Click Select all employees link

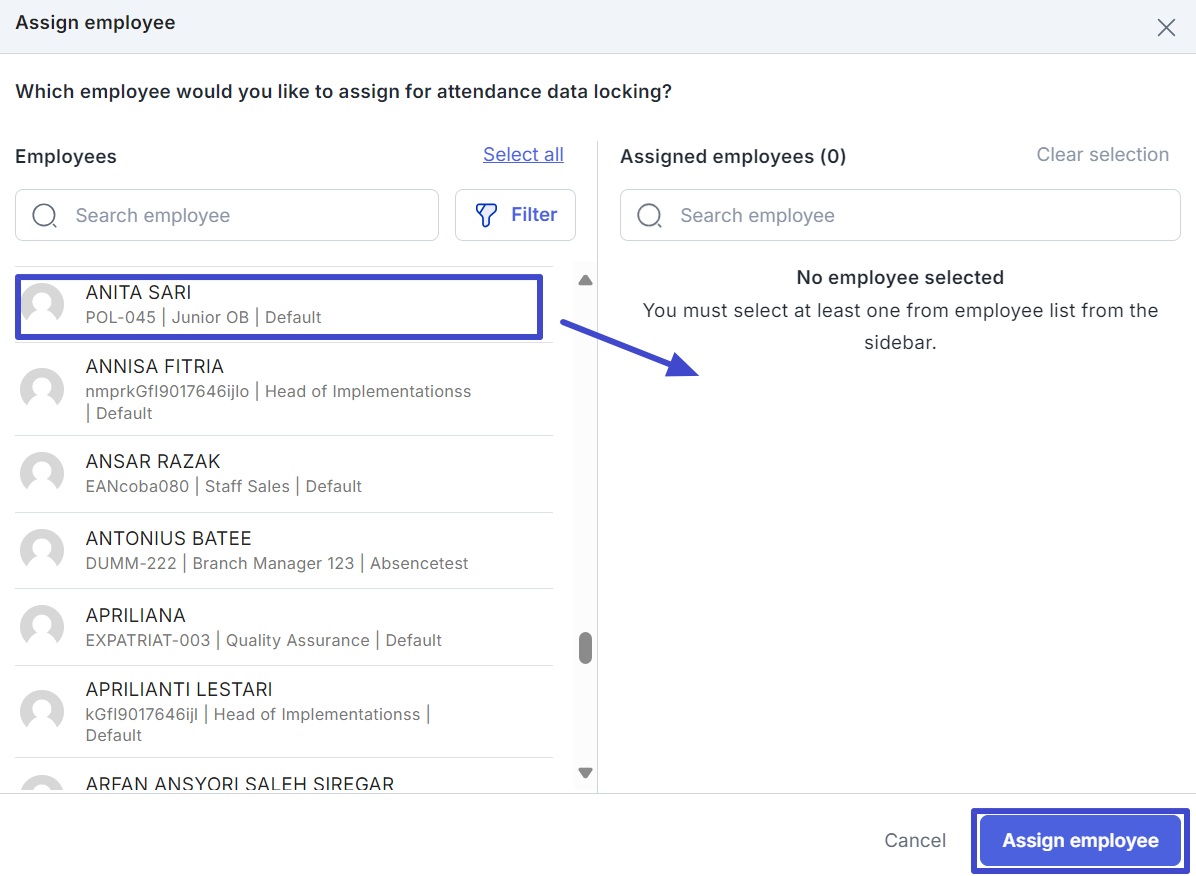[523, 155]
